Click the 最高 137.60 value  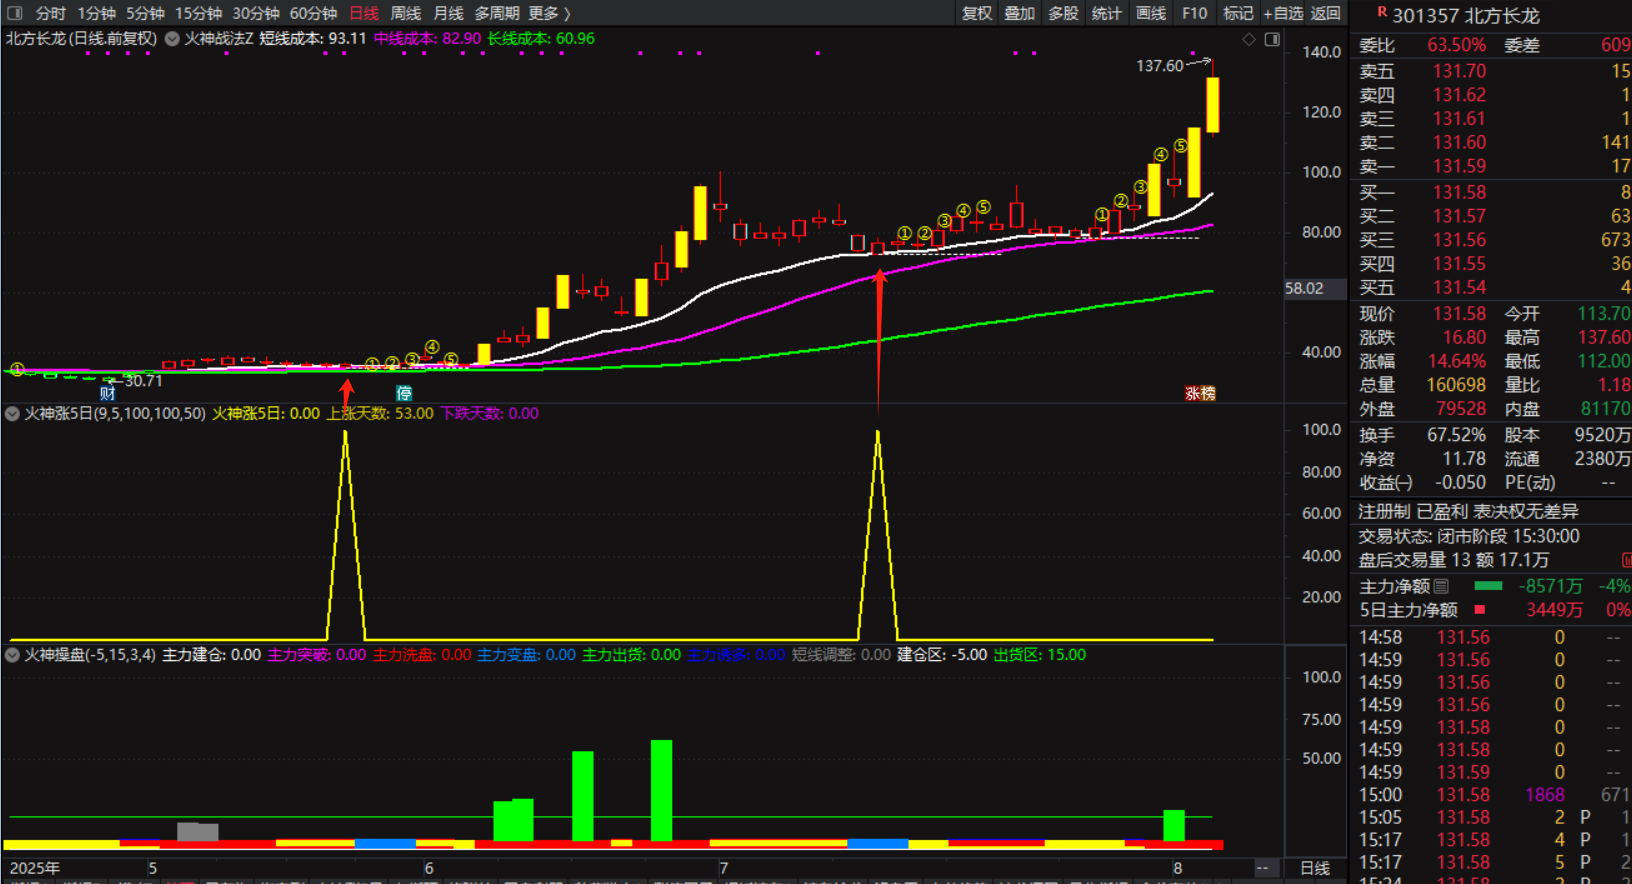click(x=1604, y=337)
